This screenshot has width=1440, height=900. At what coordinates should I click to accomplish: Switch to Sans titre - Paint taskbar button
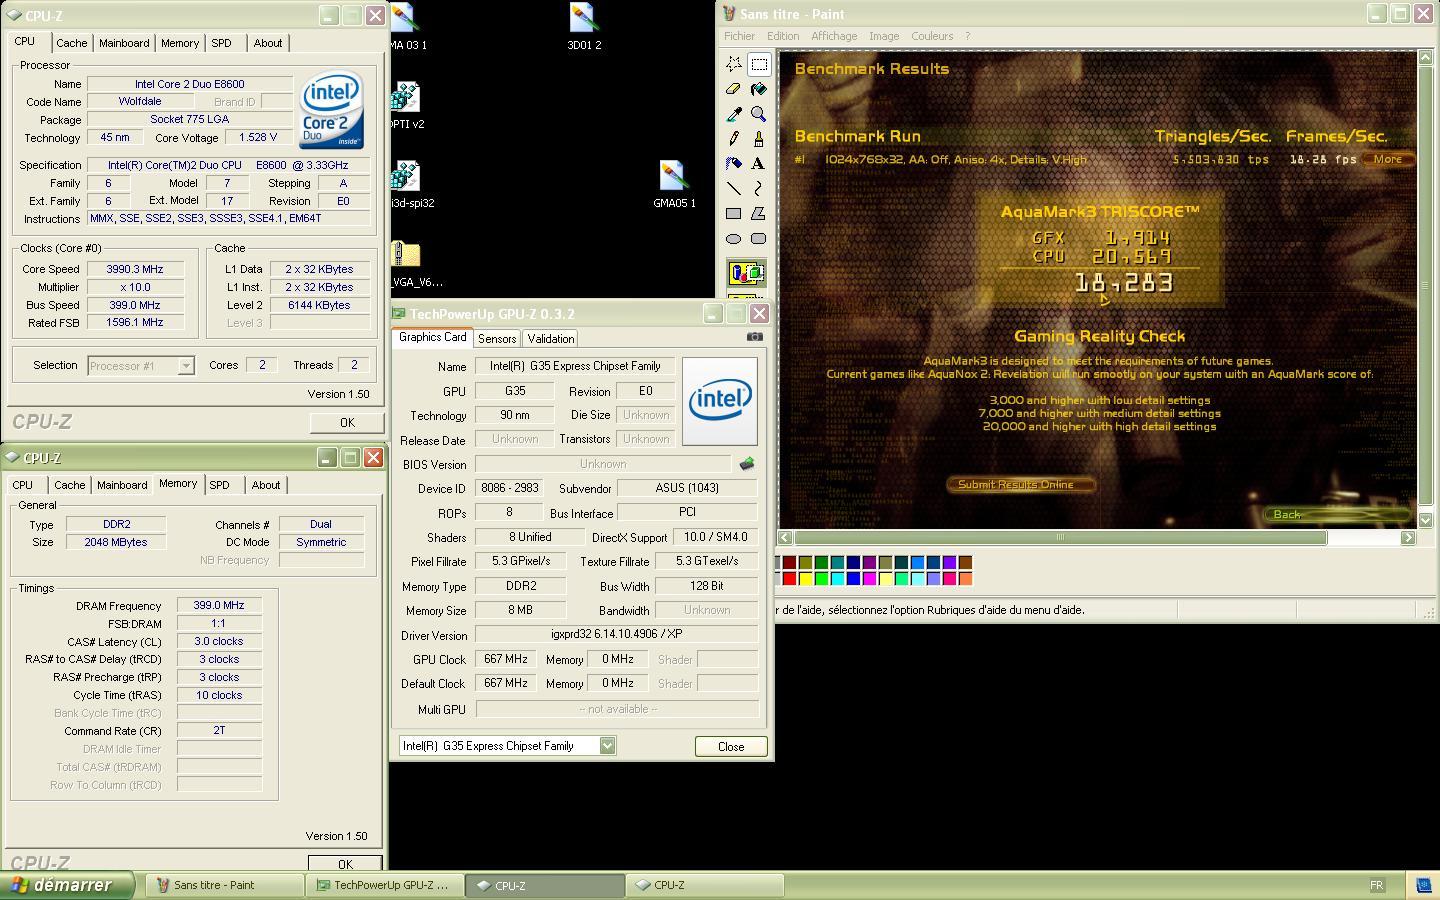pos(225,885)
